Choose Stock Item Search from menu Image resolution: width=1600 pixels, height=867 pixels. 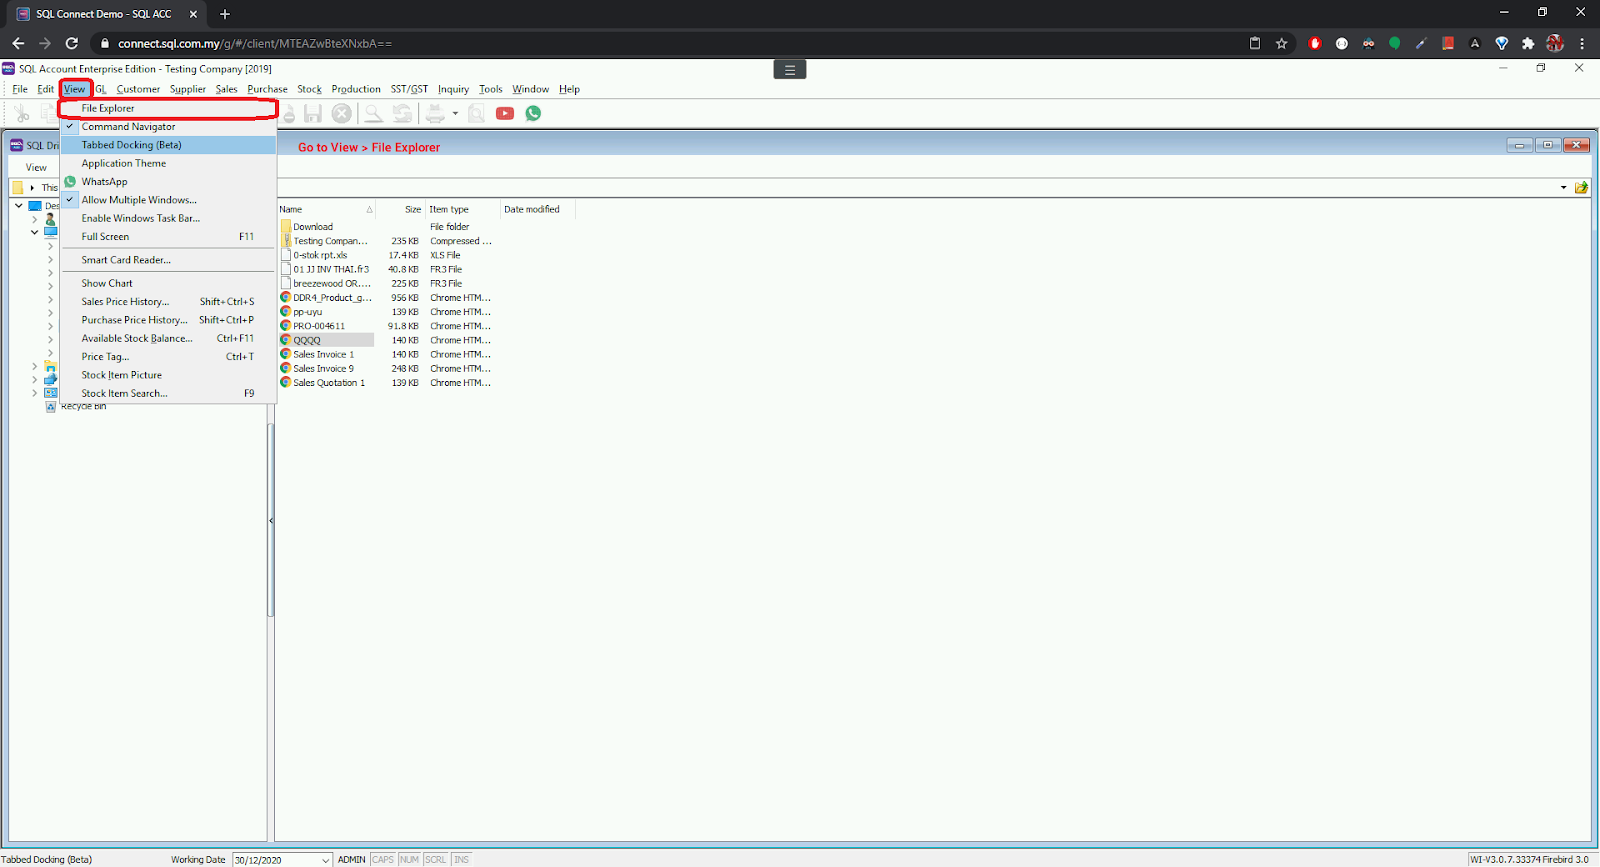pos(124,393)
